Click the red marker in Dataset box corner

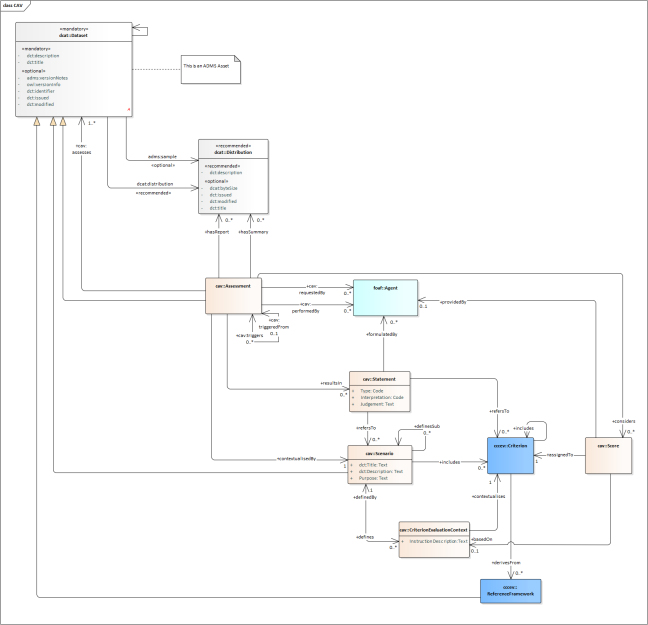tap(129, 110)
